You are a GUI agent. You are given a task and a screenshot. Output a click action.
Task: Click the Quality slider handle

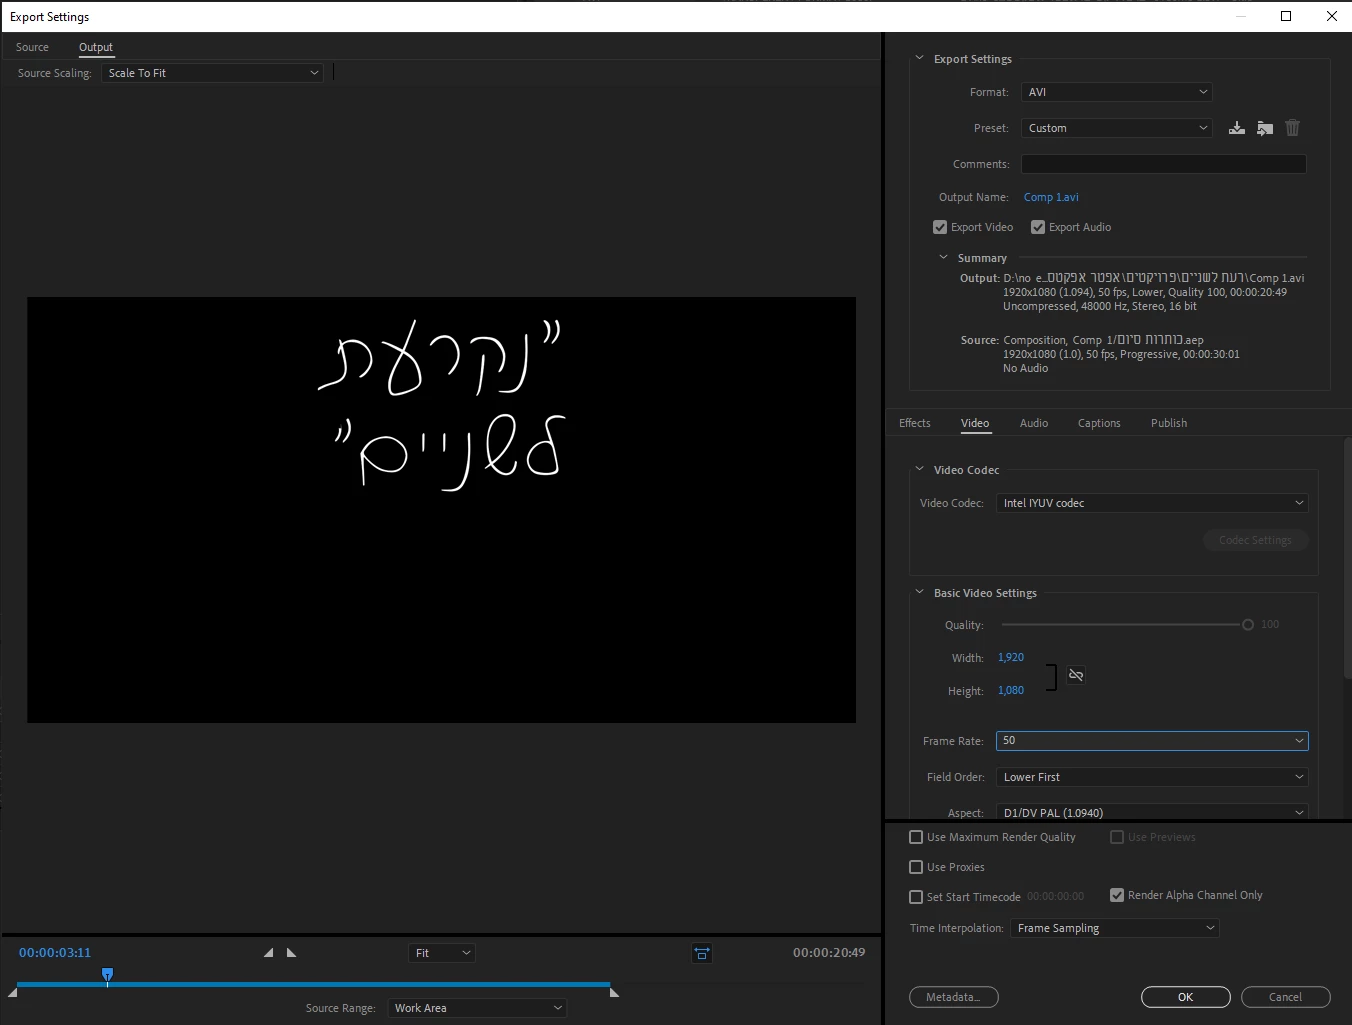click(x=1248, y=625)
